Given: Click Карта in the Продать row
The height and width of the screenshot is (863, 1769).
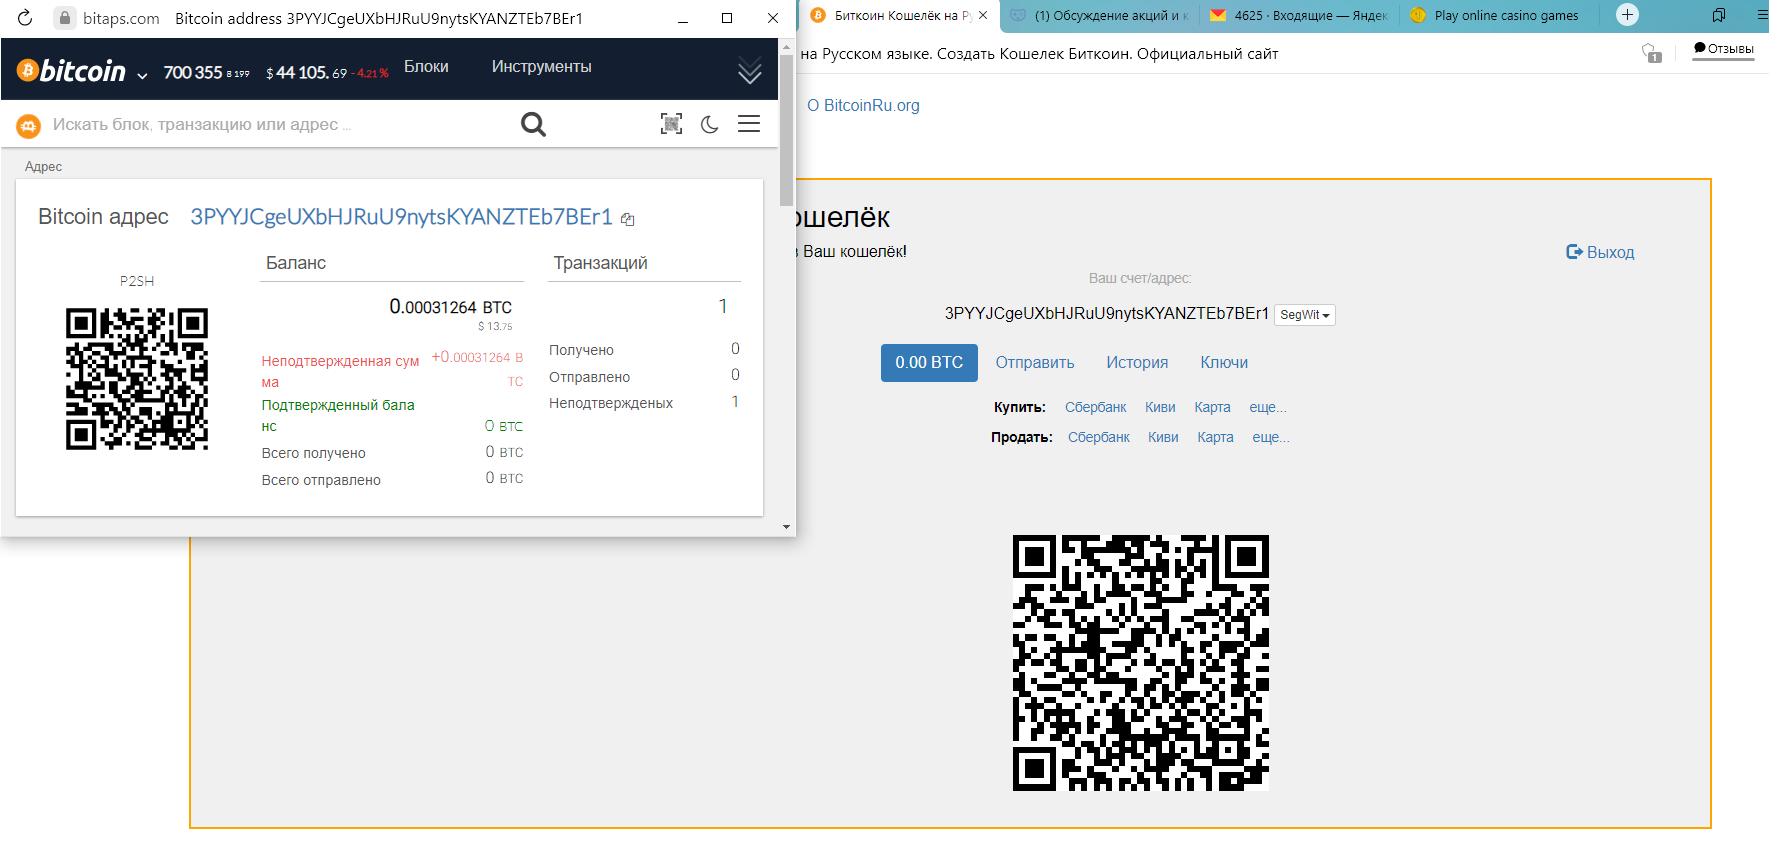Looking at the screenshot, I should tap(1215, 437).
